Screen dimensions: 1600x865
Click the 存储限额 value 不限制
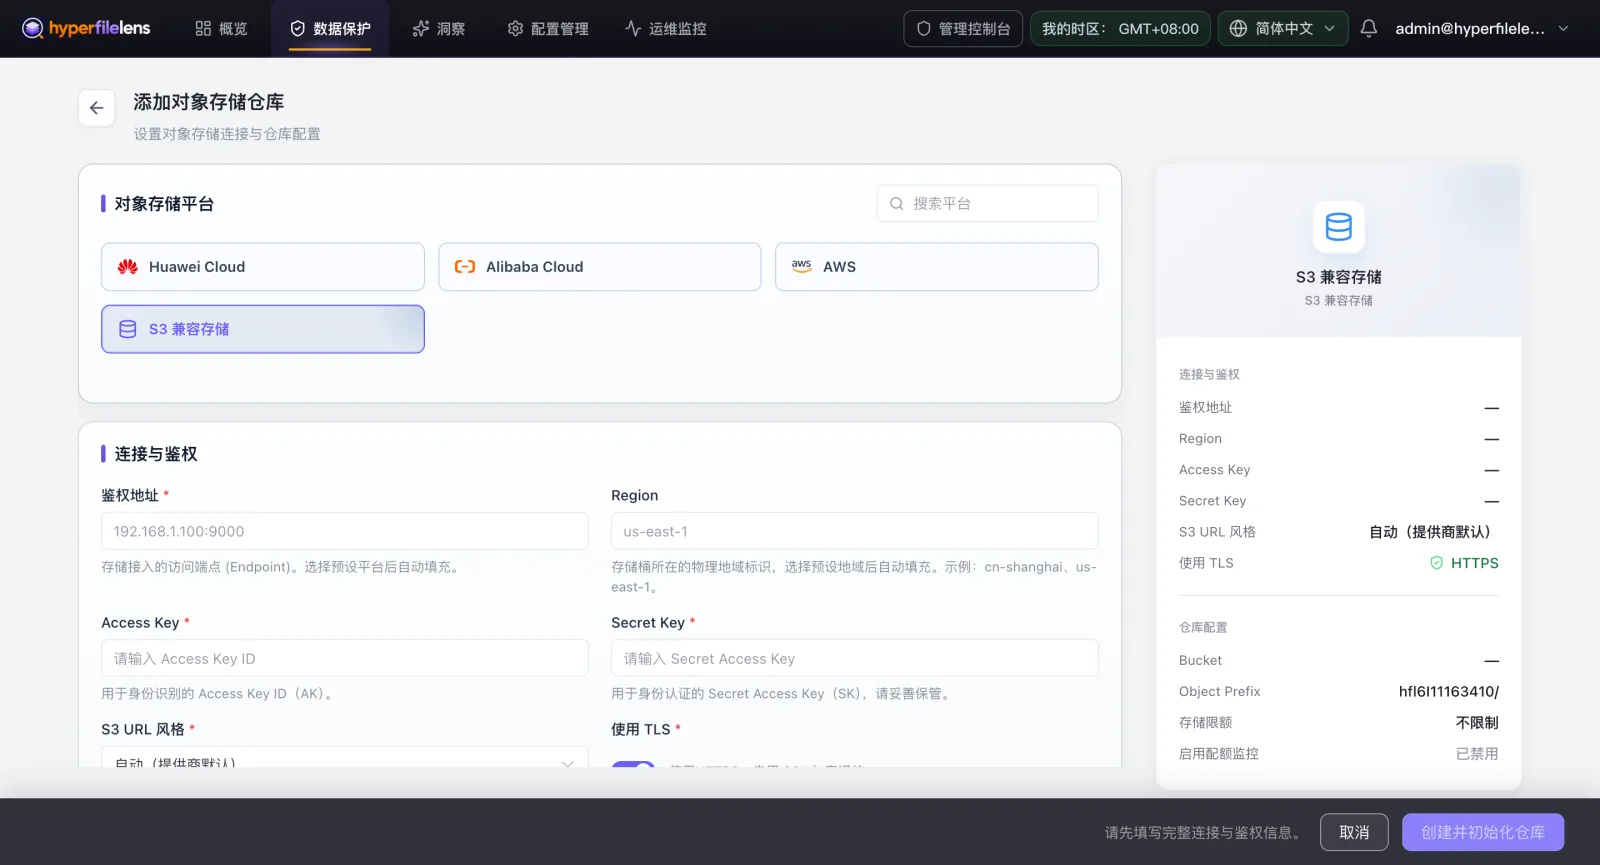(1477, 722)
